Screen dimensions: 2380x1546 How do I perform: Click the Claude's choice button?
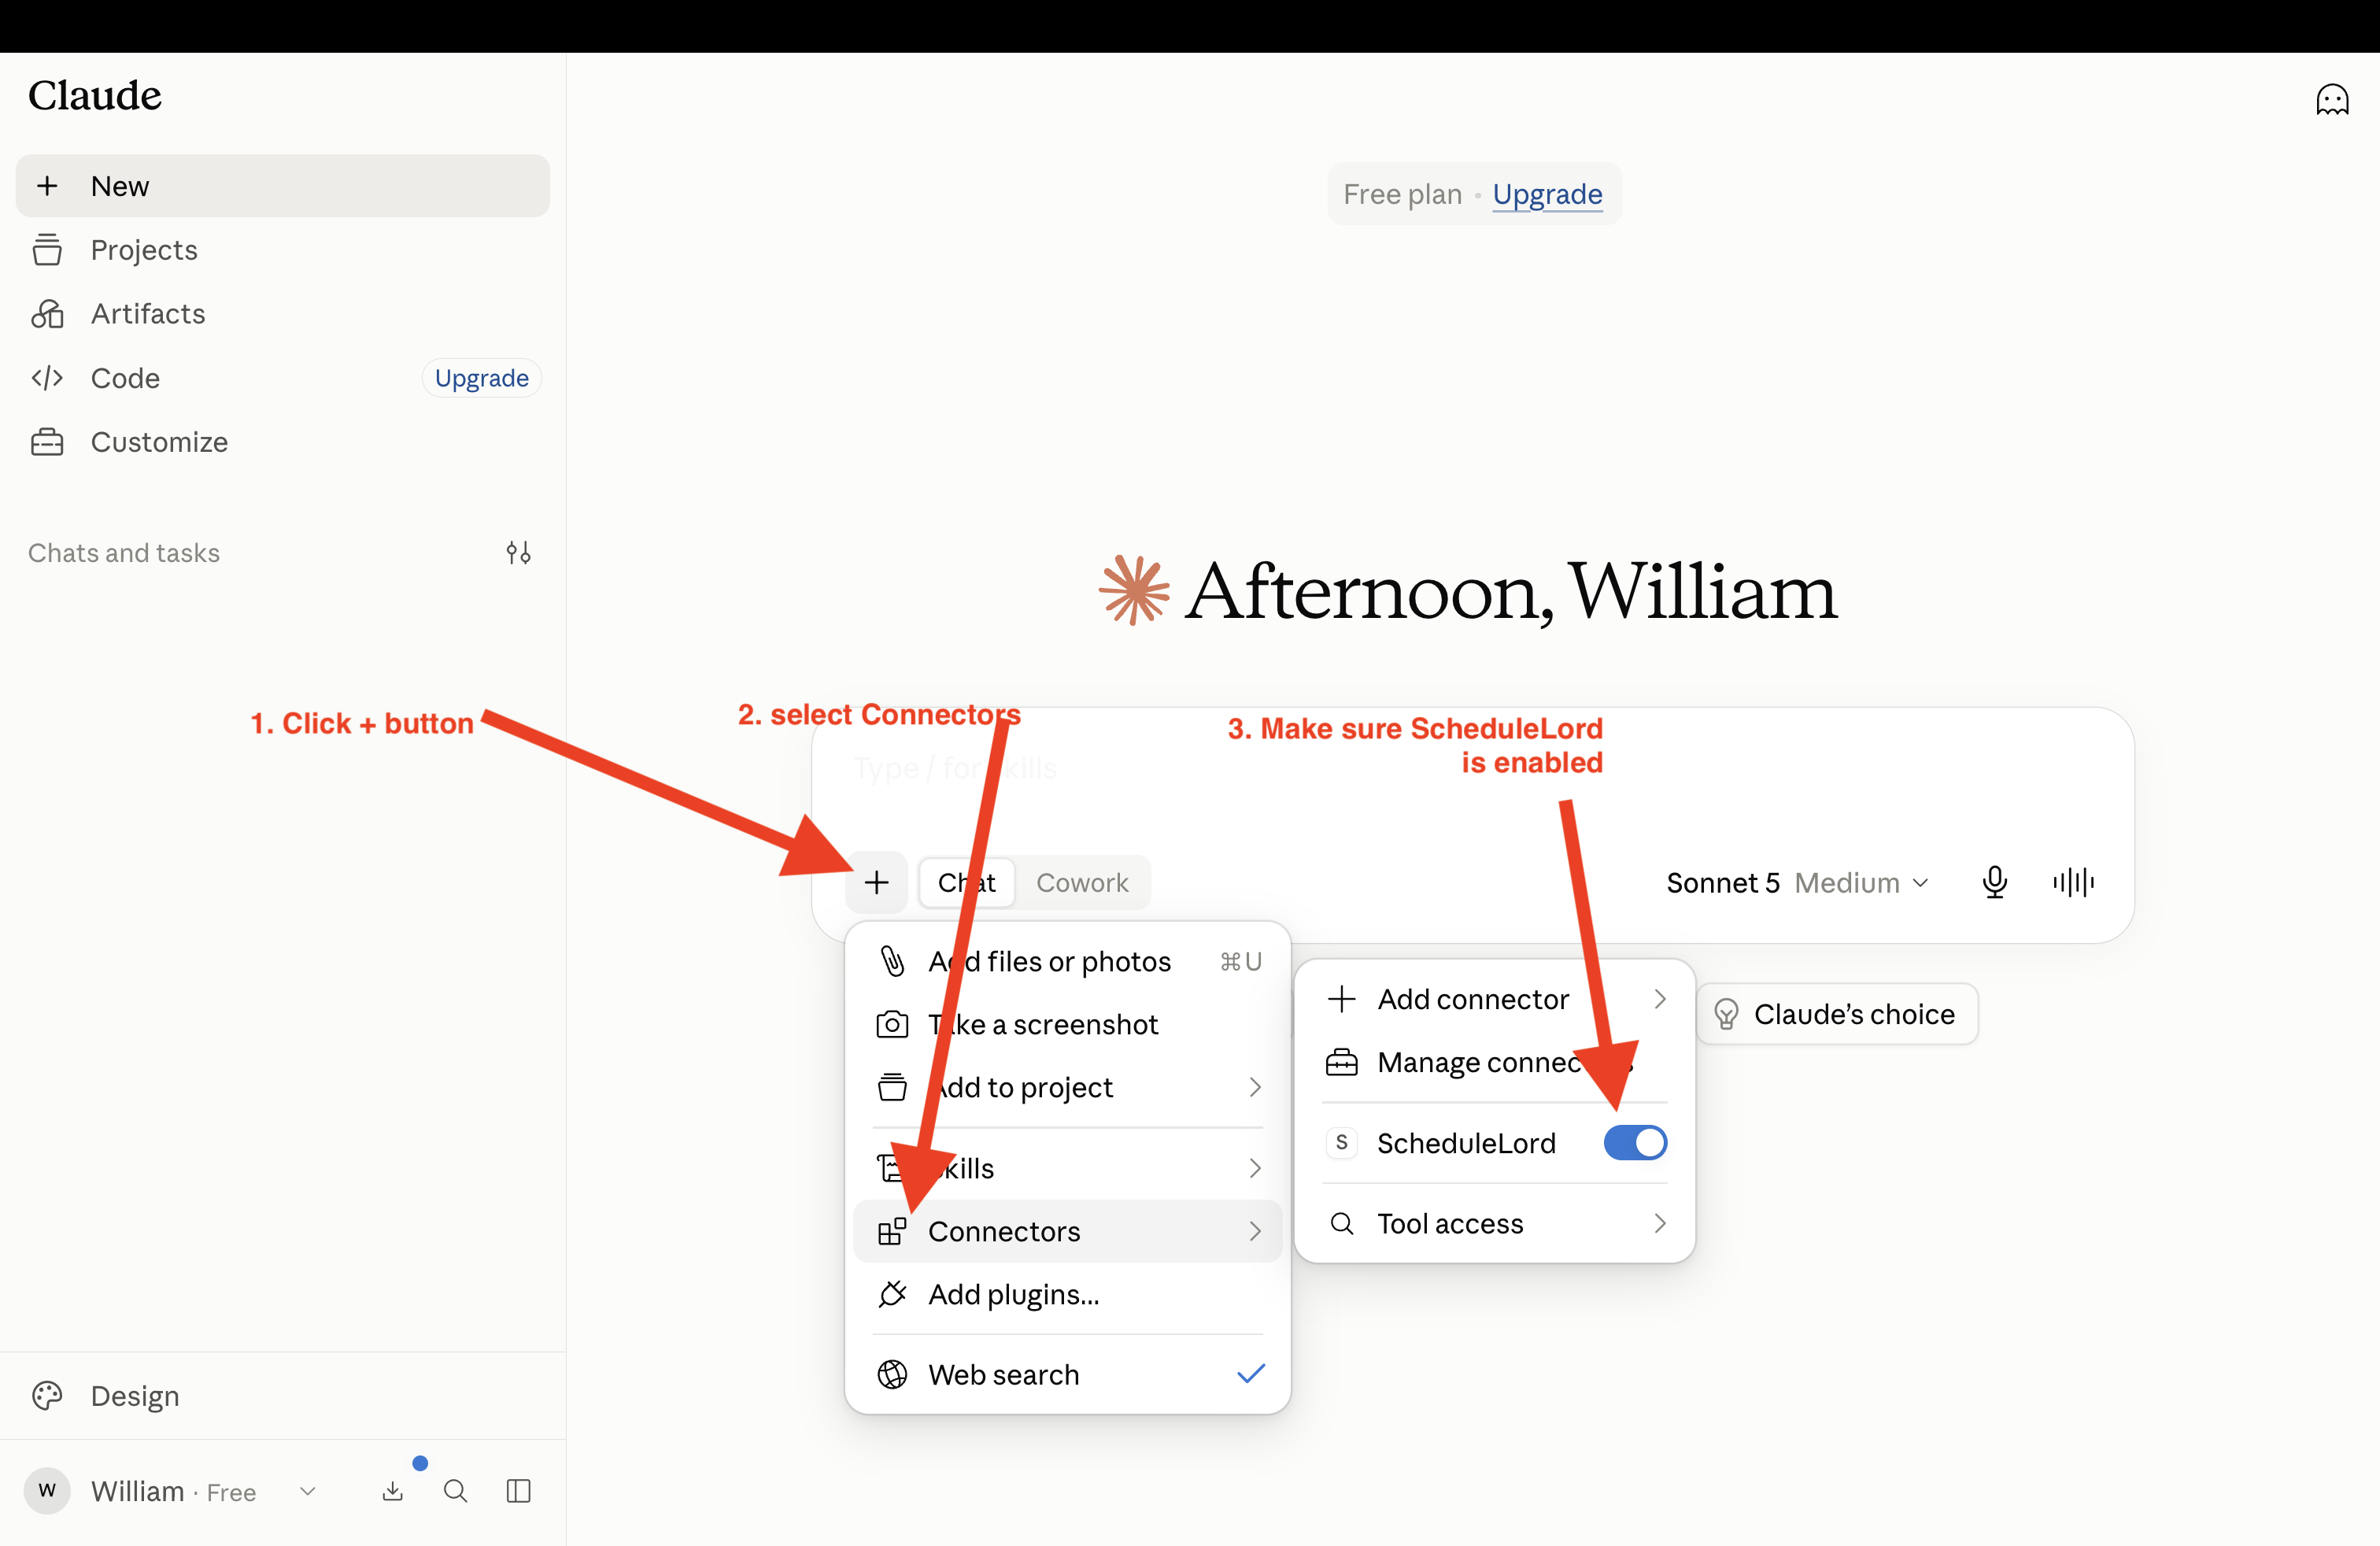tap(1837, 1014)
